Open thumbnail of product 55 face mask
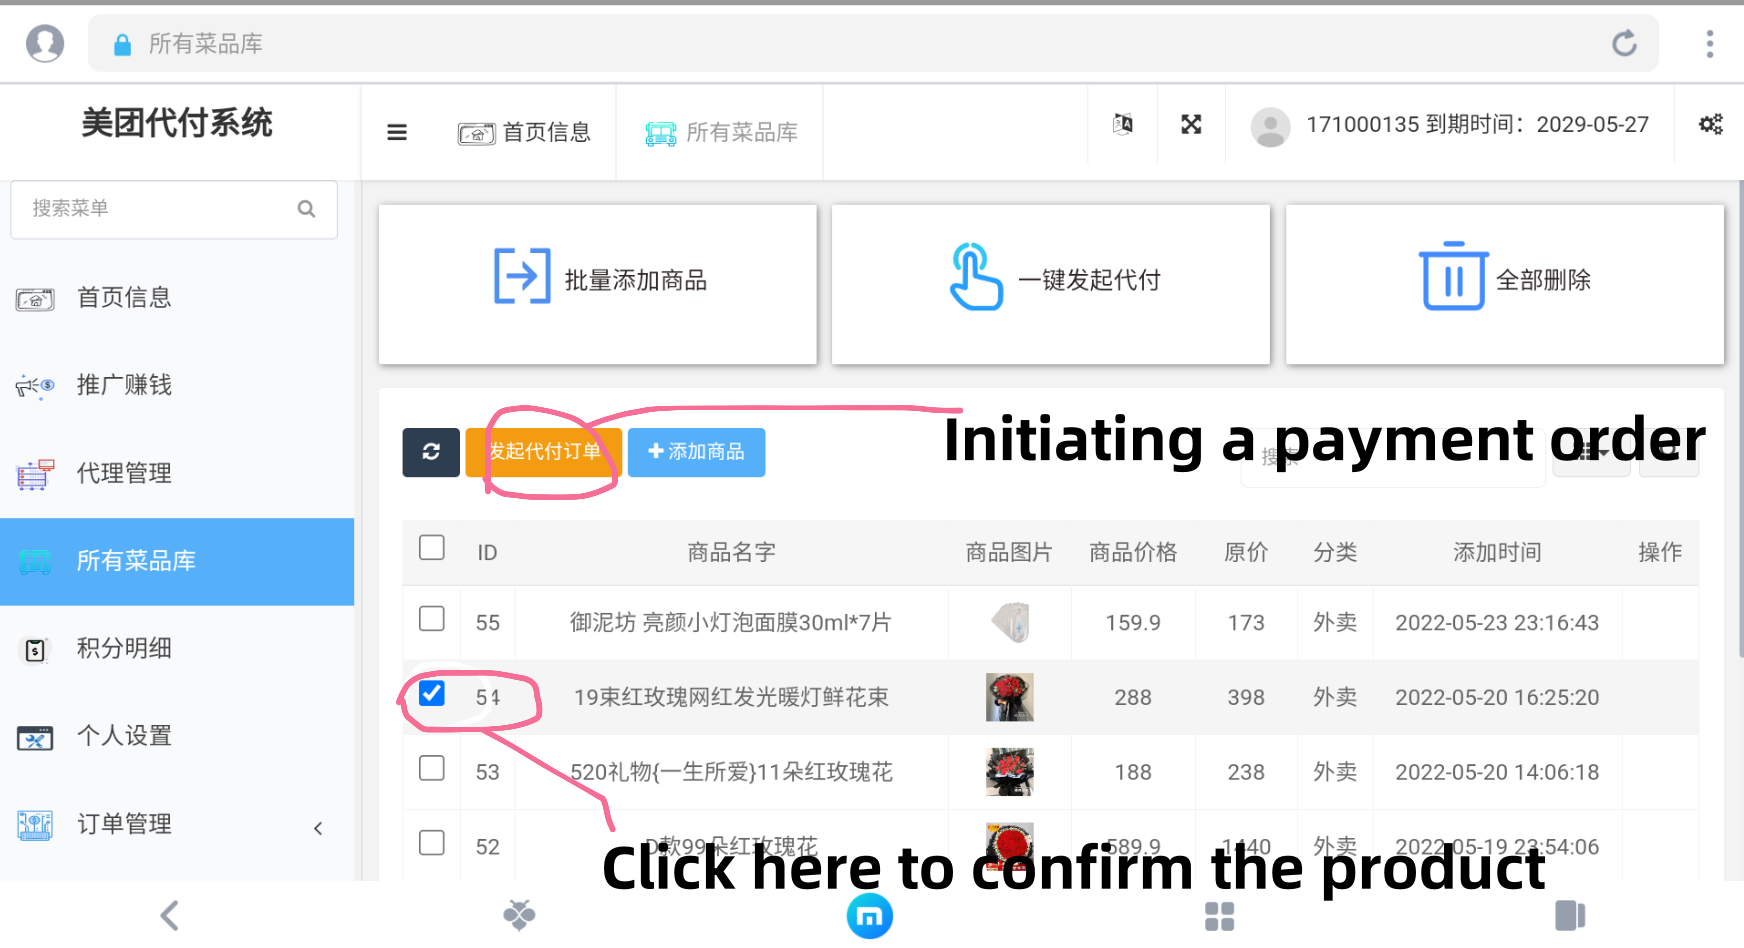Viewport: 1744px width, 948px height. pyautogui.click(x=1010, y=622)
